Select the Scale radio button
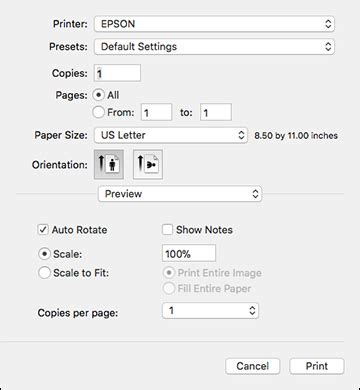Viewport: 360px width, 390px height. 44,254
